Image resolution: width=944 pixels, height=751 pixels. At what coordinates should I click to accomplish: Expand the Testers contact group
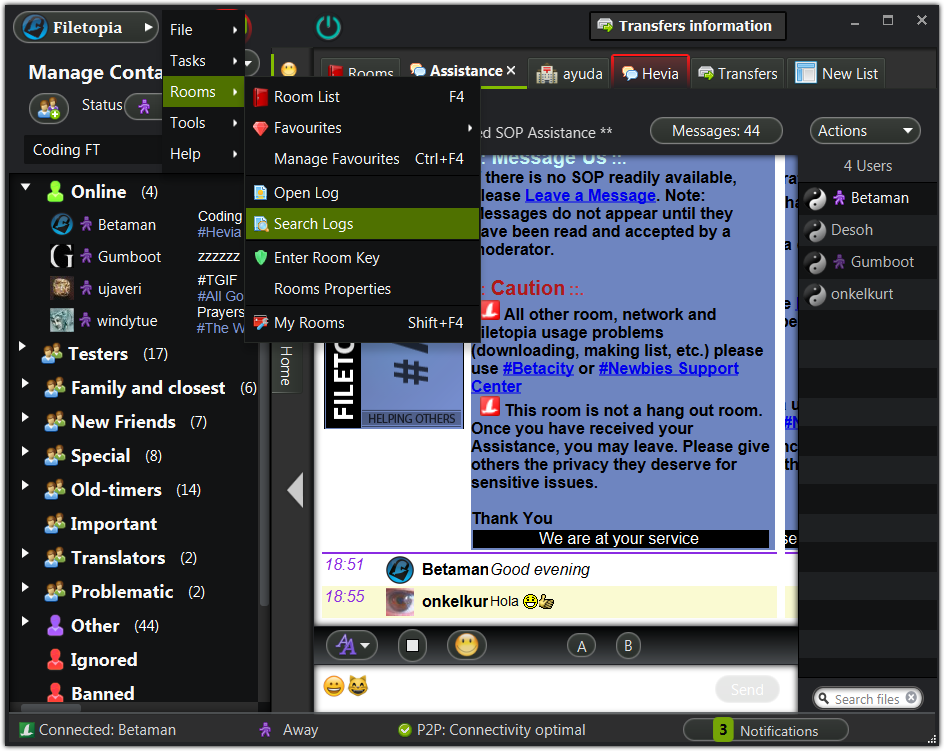click(23, 346)
